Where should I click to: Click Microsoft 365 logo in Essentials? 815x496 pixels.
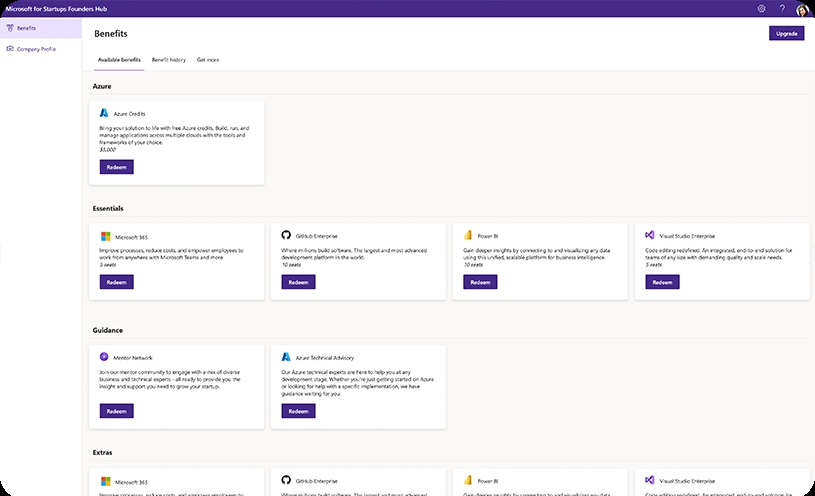pos(106,237)
